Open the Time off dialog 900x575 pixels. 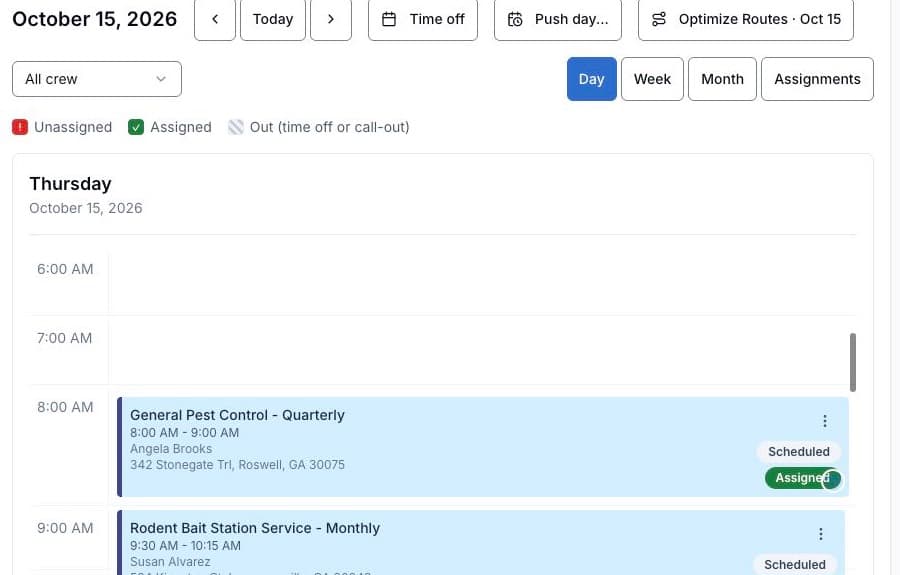pyautogui.click(x=422, y=20)
